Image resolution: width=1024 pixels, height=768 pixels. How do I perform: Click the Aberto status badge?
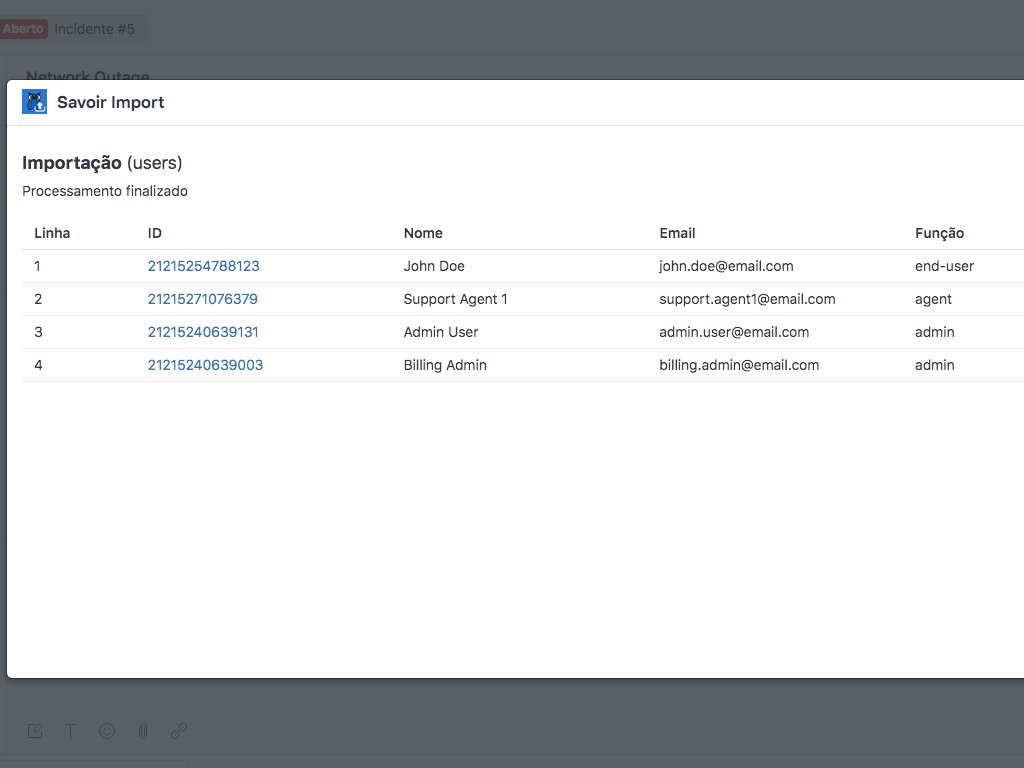pyautogui.click(x=24, y=29)
